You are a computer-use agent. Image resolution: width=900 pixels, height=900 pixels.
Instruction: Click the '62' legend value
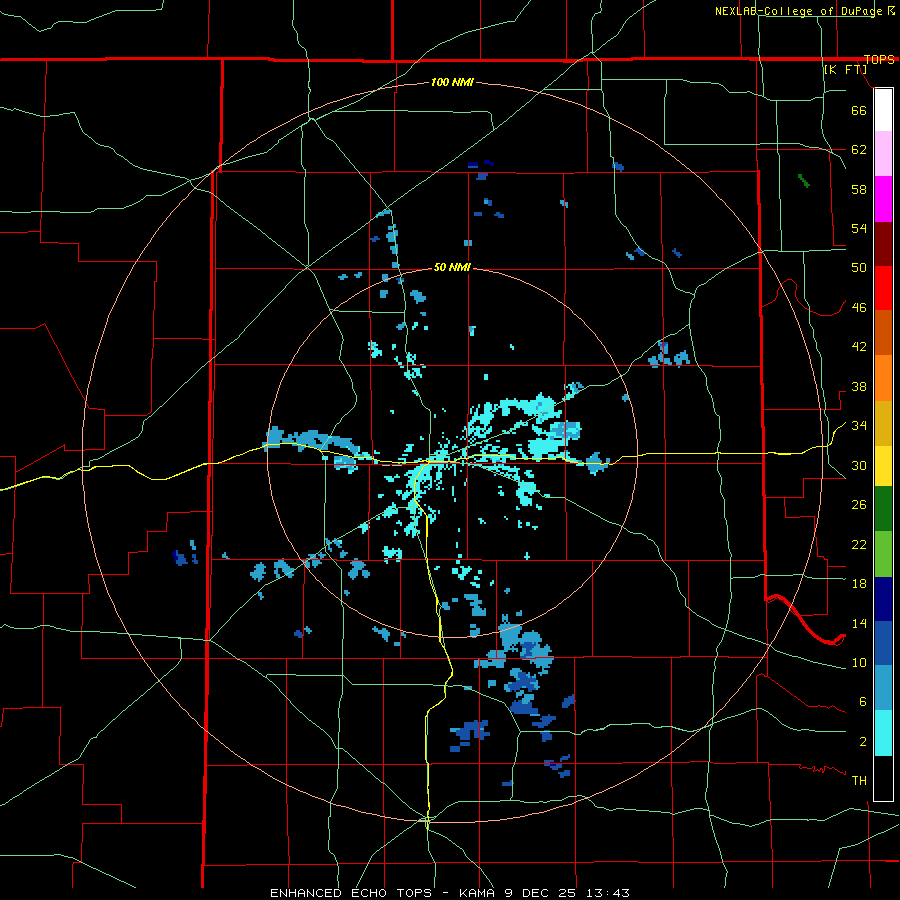tap(859, 150)
